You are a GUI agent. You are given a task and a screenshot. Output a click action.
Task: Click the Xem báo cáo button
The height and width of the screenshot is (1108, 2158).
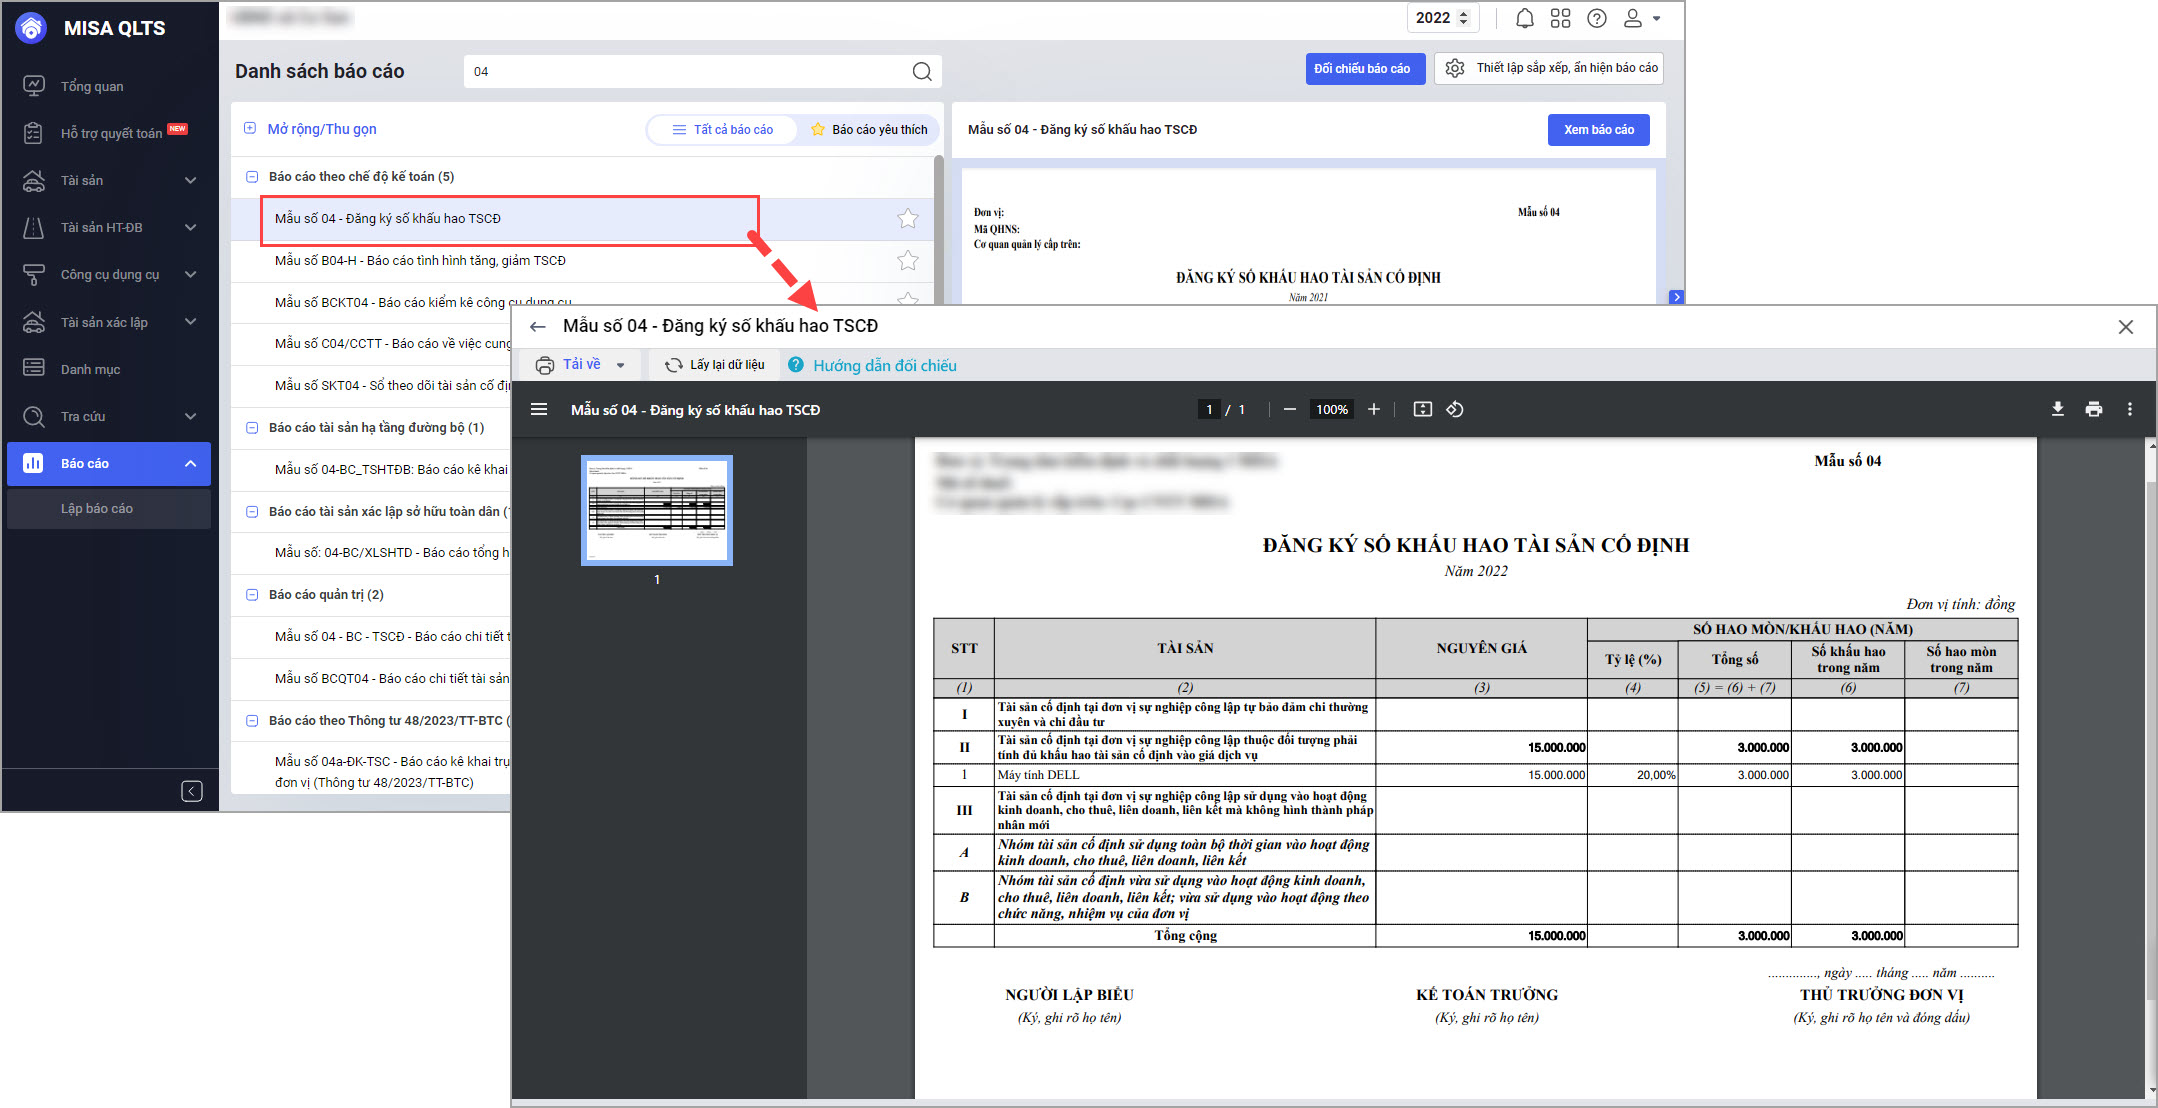[x=1598, y=129]
